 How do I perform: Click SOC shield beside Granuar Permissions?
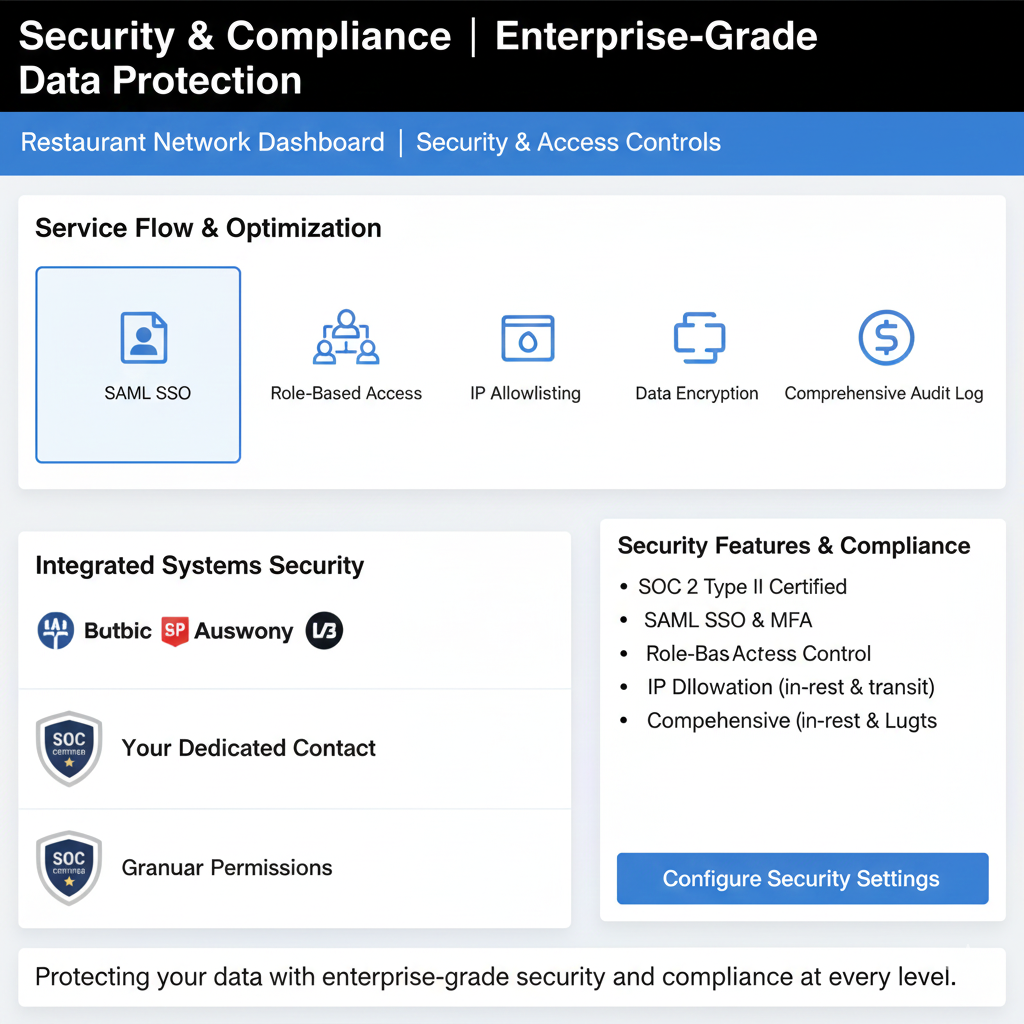(69, 868)
